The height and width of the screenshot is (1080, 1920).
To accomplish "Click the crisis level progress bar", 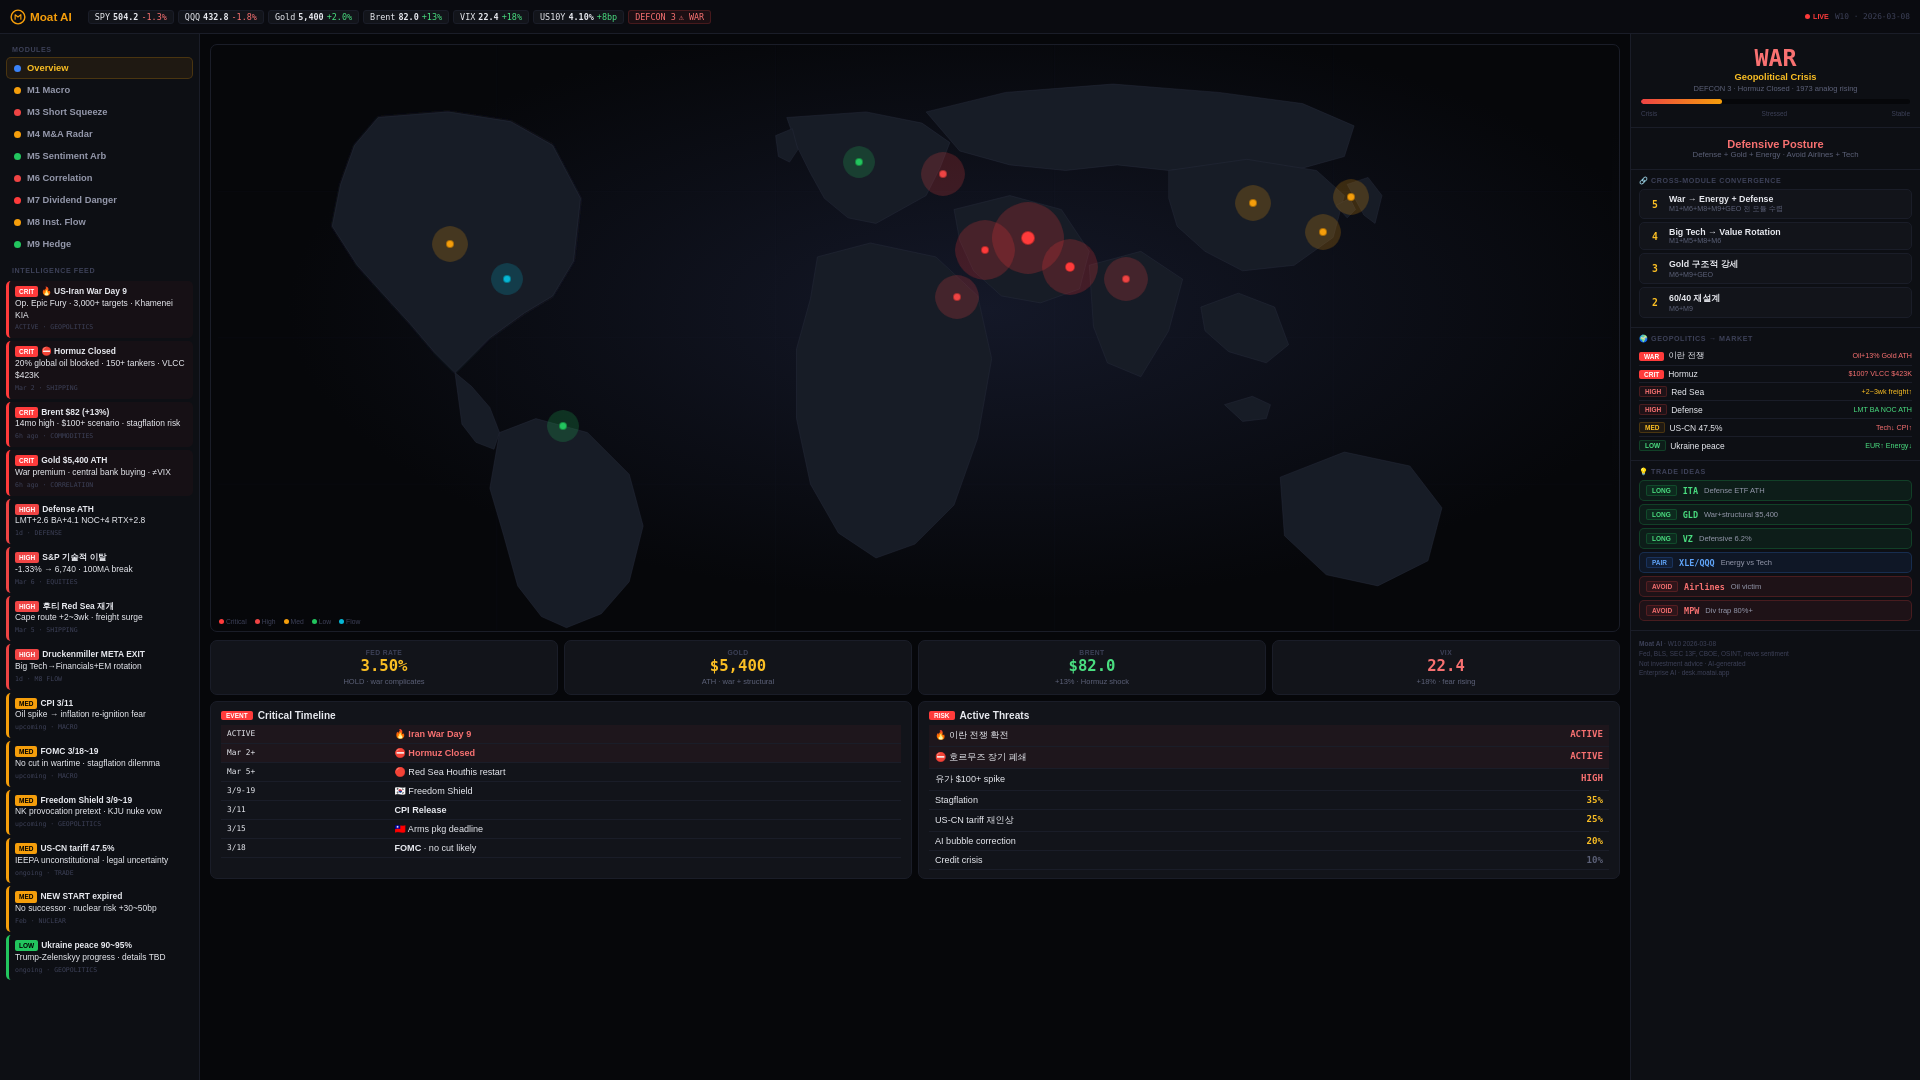I will tap(1775, 102).
